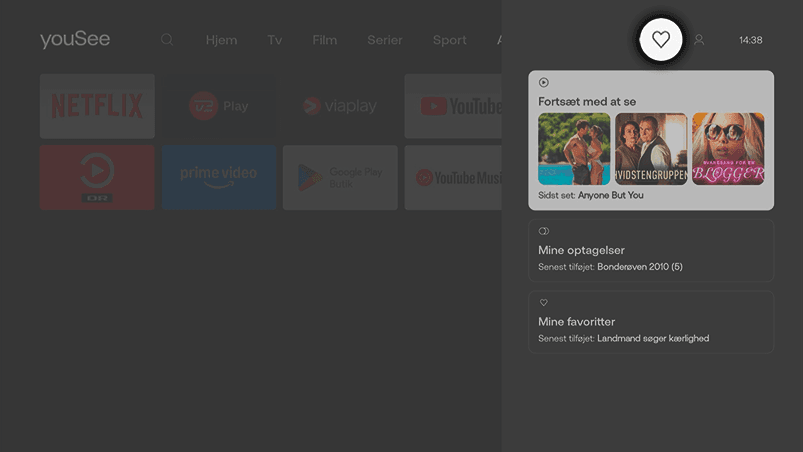
Task: Open the YouTube app tile
Action: (453, 106)
